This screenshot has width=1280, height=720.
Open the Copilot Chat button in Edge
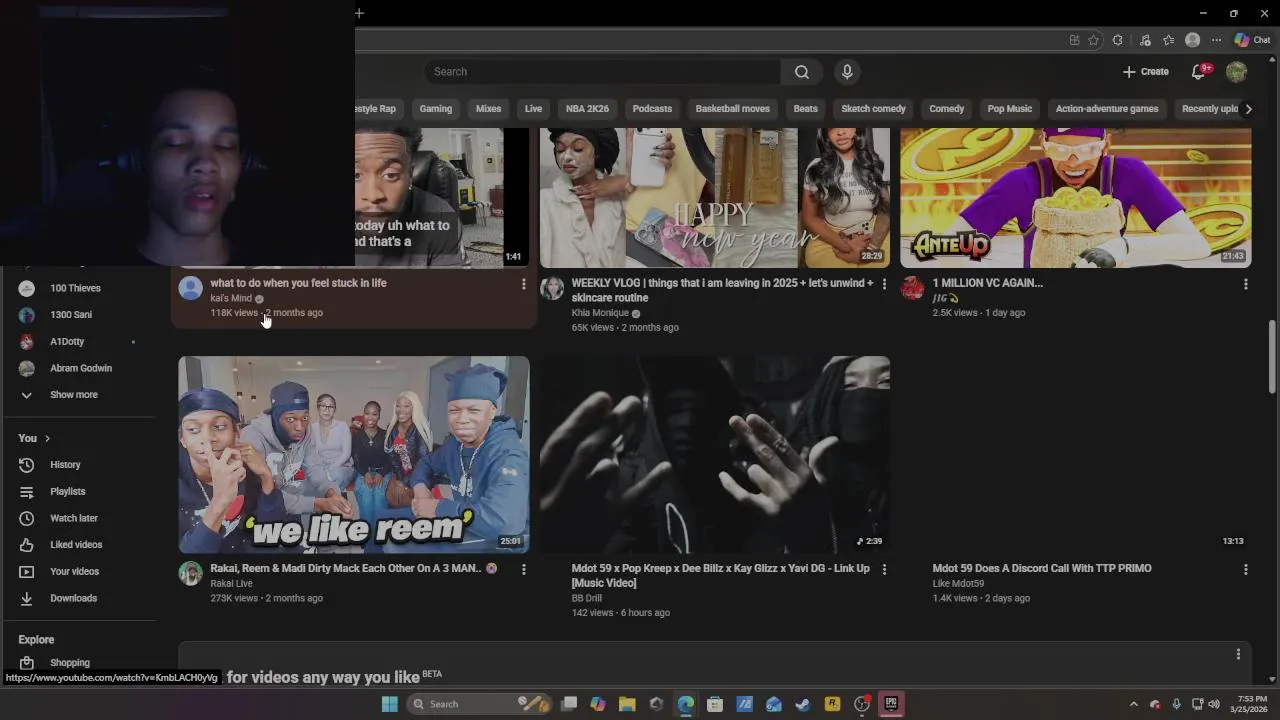coord(1252,40)
